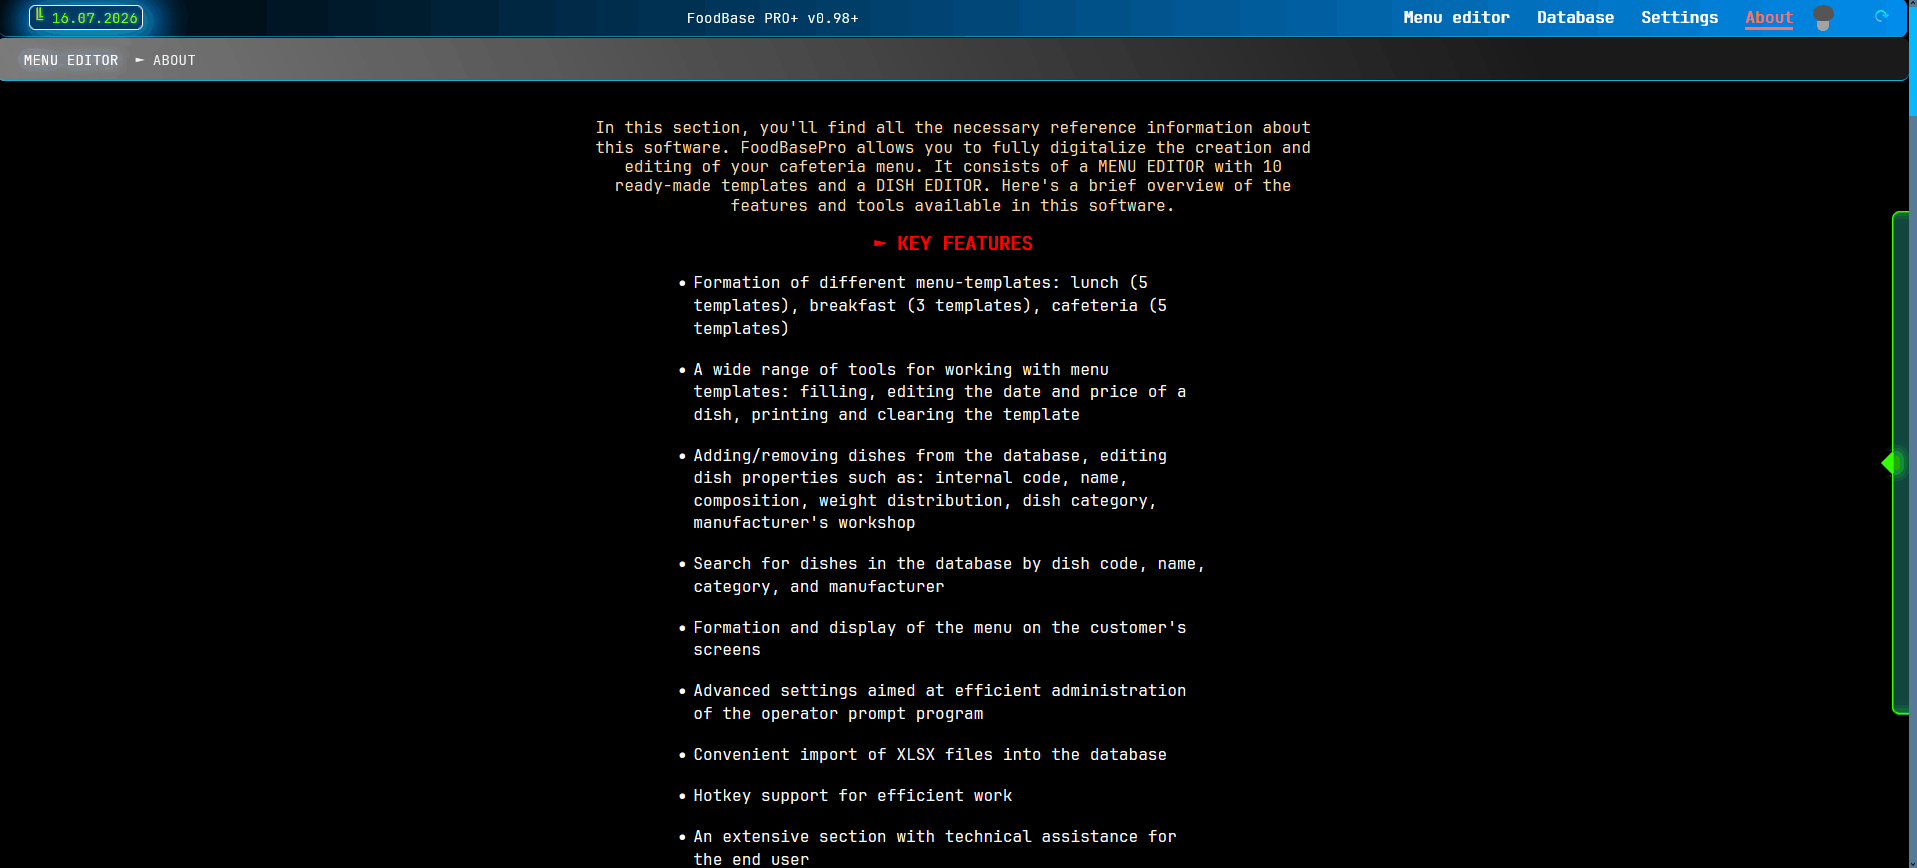Click the 'Convenient import of XLSX files' bullet
This screenshot has height=868, width=1917.
coord(930,755)
